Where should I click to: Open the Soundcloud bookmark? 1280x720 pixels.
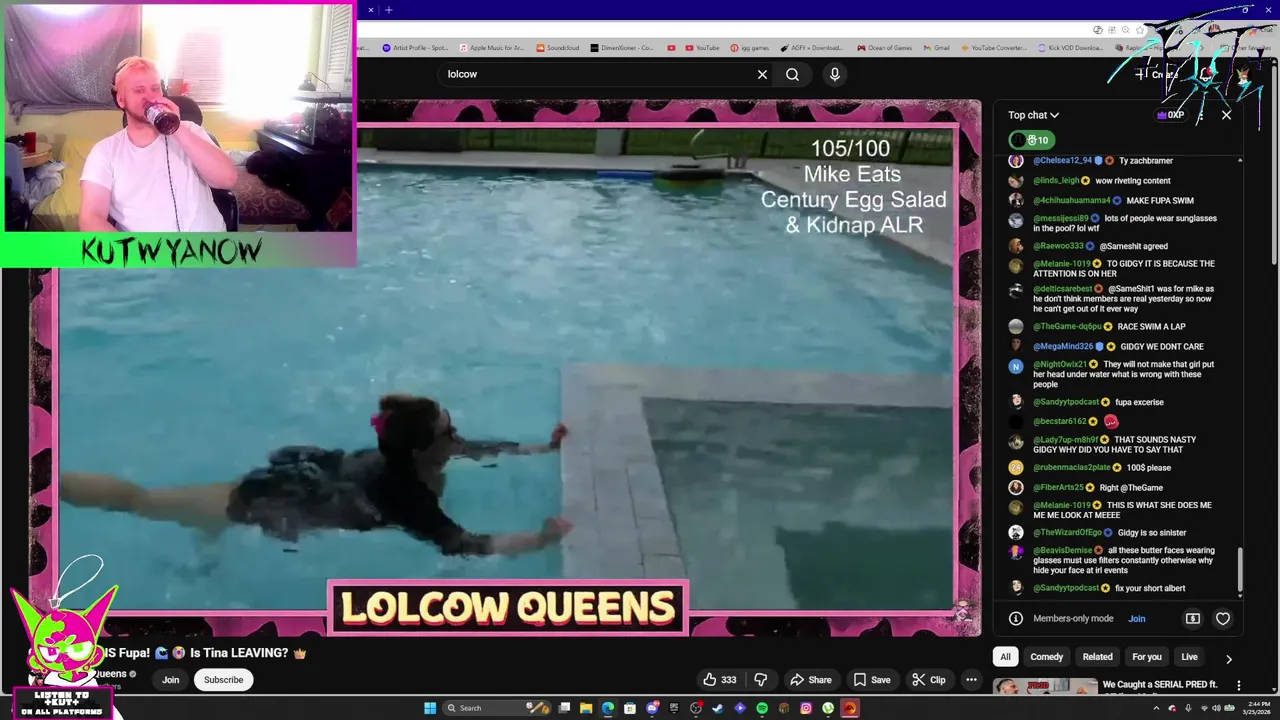(558, 48)
